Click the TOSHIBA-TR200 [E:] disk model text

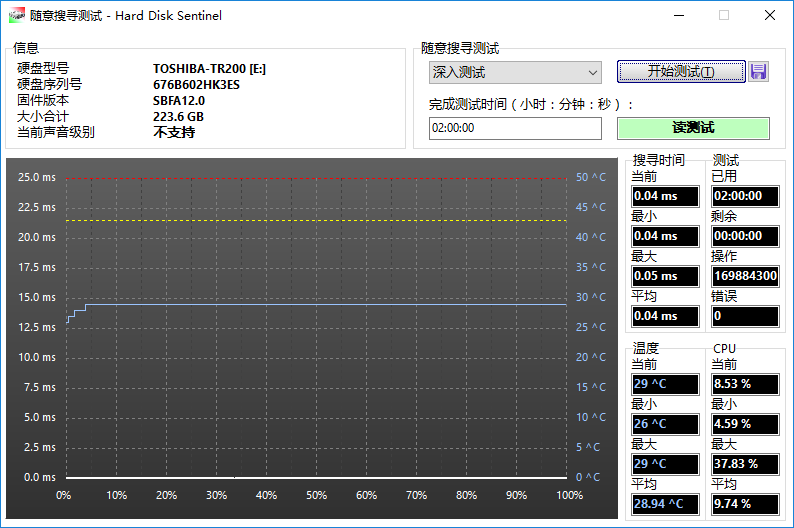(209, 69)
